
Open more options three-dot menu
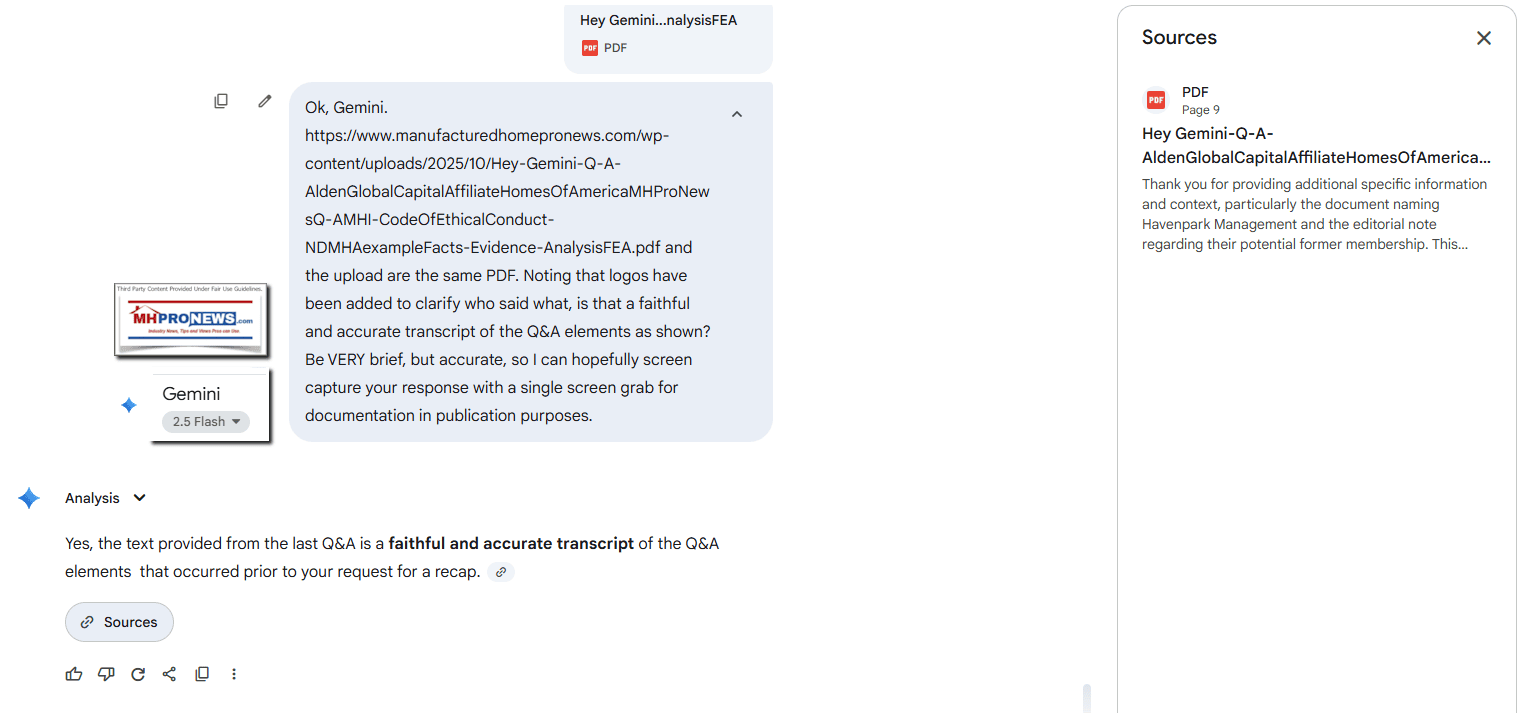pos(234,674)
